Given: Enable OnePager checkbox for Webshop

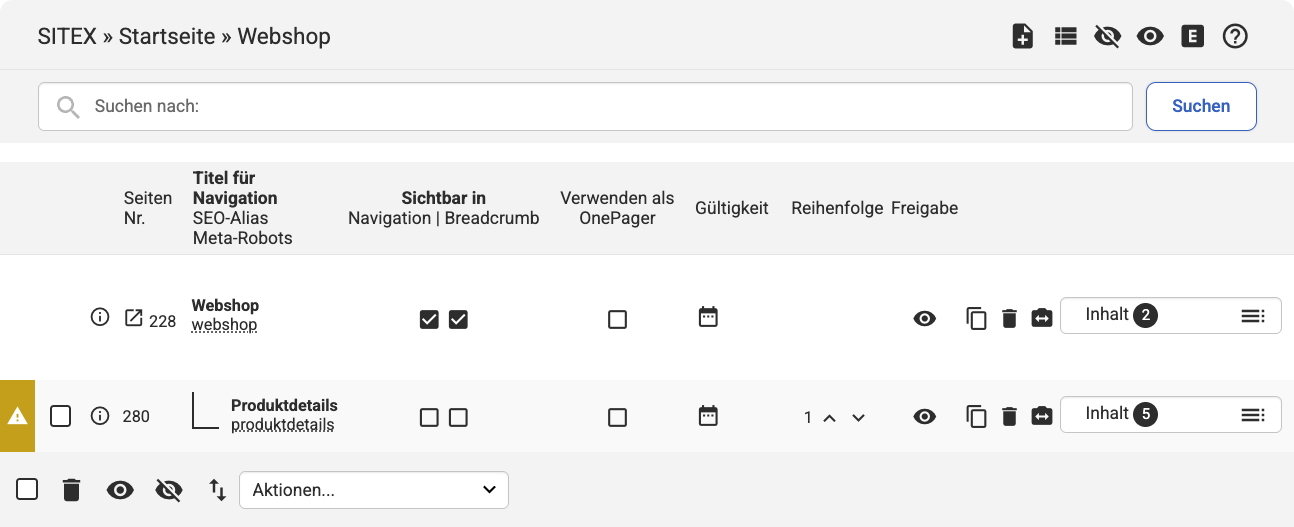Looking at the screenshot, I should tap(617, 320).
